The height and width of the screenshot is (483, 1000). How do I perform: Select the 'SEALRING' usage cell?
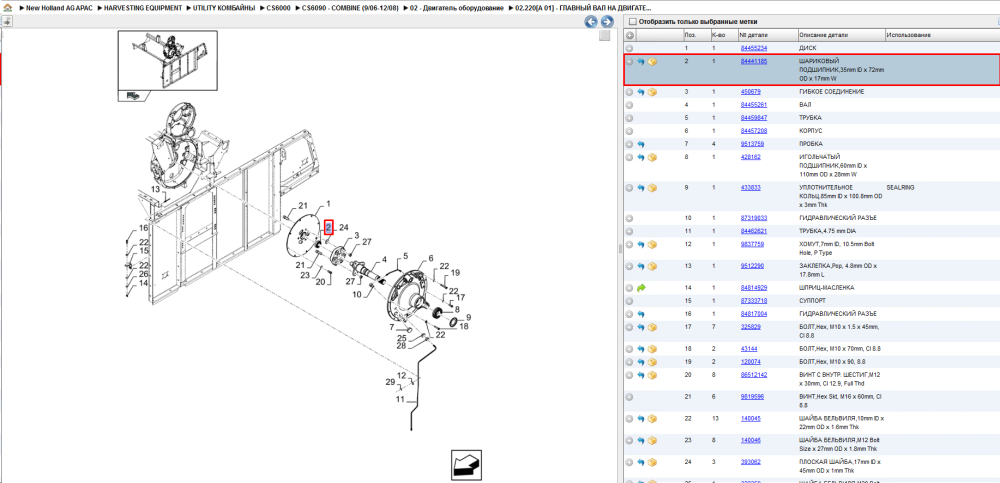click(901, 188)
